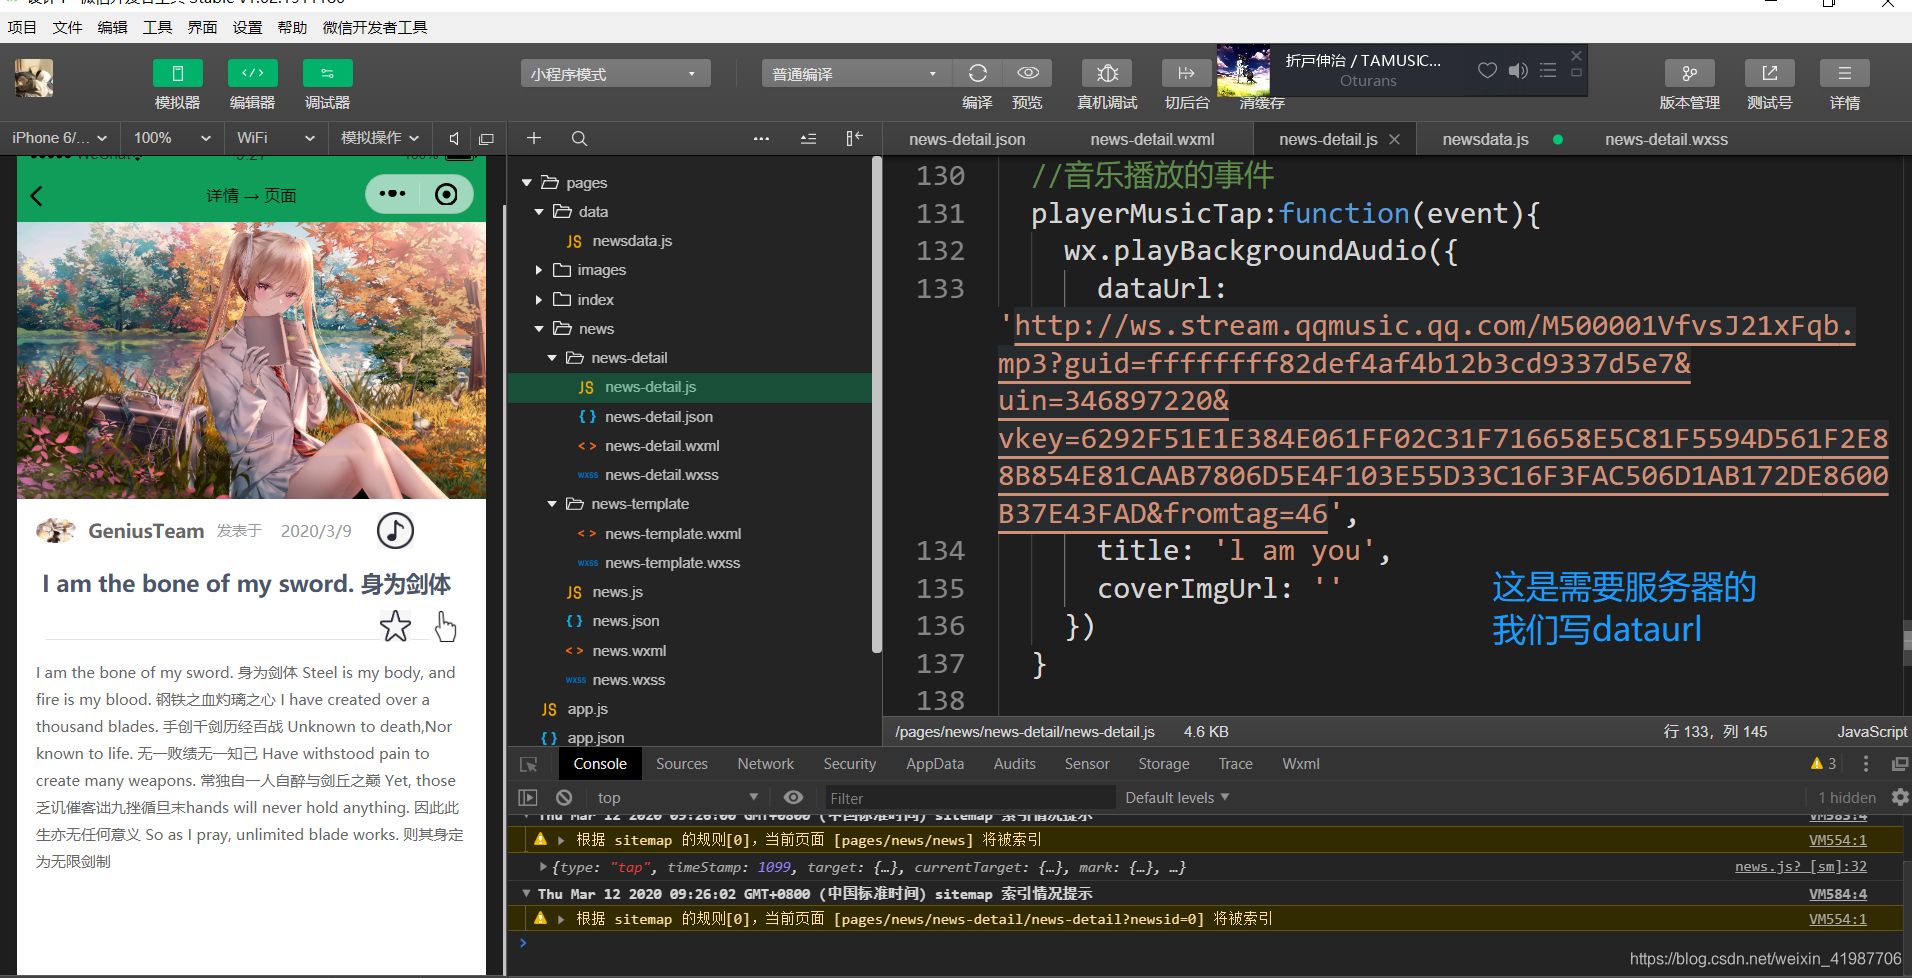
Task: Switch to news-detail.wxss tab
Action: pyautogui.click(x=1666, y=139)
